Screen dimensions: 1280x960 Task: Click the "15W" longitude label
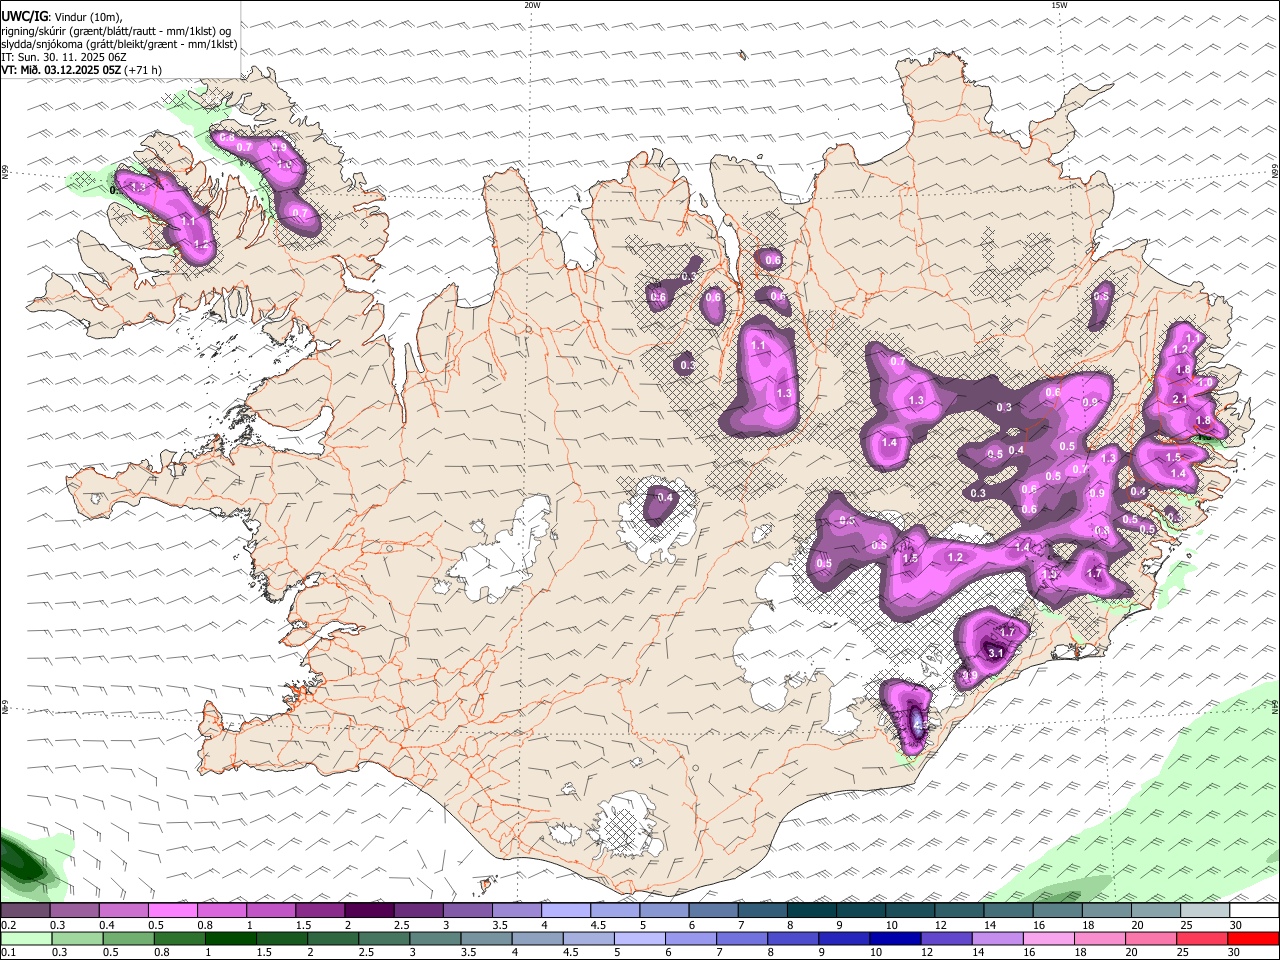coord(1059,5)
